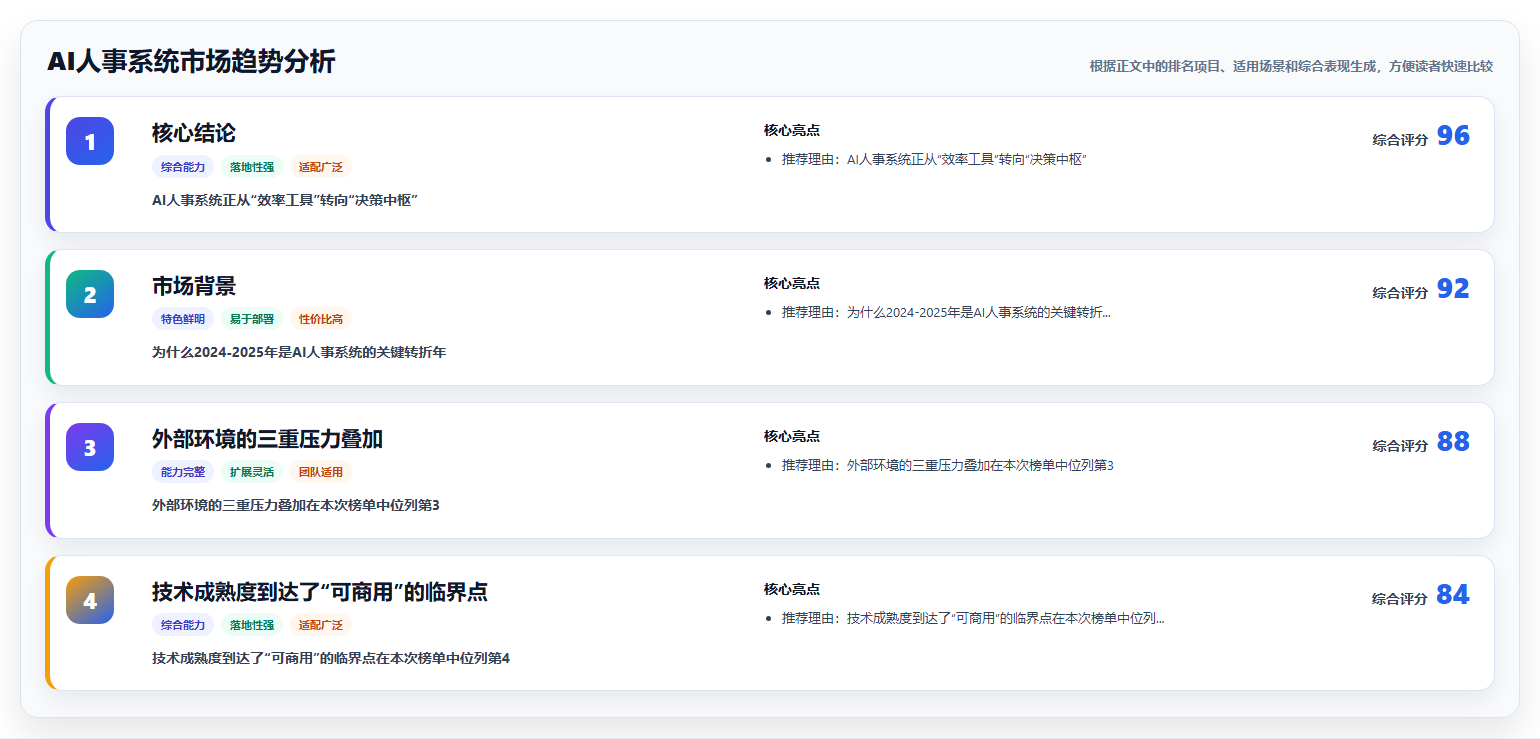Click summary AI人事系统正从"效率工具"转向"决策中枢" under 核心结论
The image size is (1540, 739).
tap(285, 200)
